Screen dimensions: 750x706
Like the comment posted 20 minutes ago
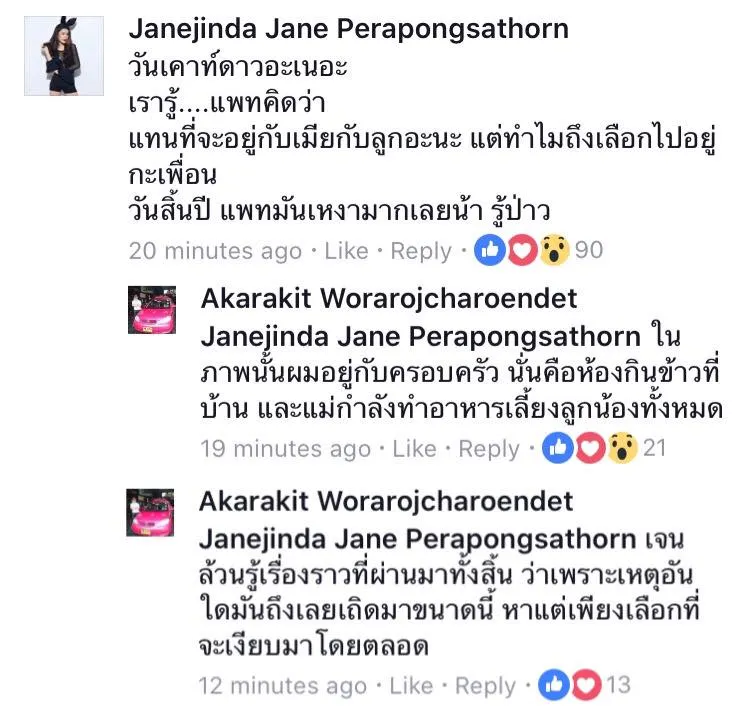[346, 251]
